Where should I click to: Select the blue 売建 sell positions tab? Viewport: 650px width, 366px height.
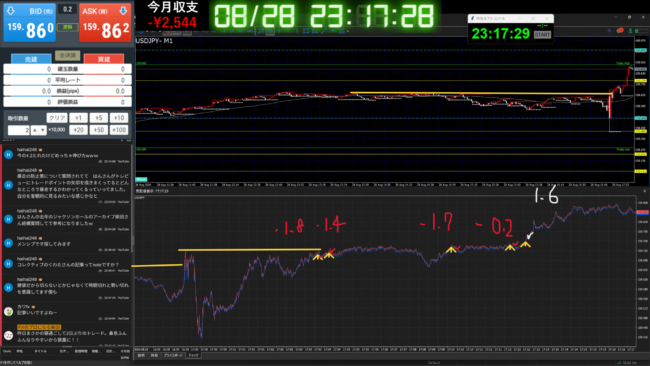coord(31,59)
